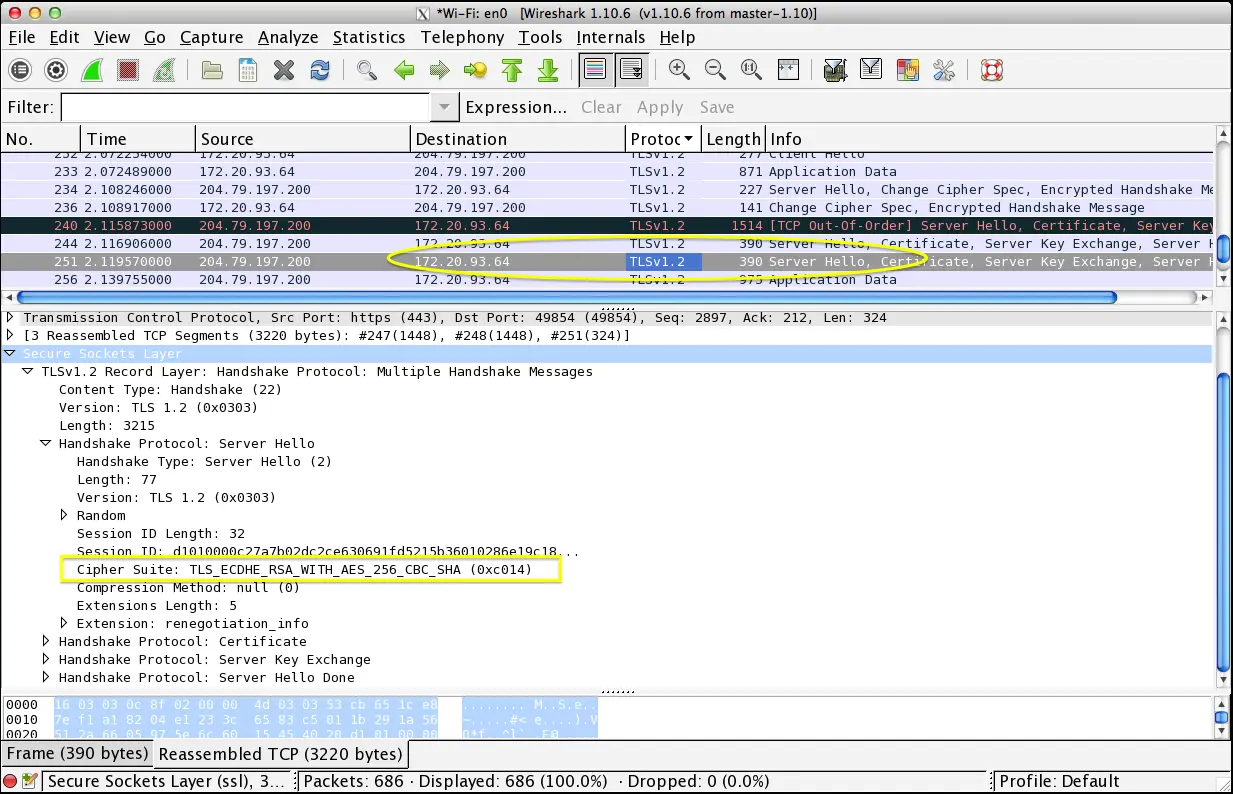Open the coloring rules icon
1233x794 pixels.
coord(908,70)
